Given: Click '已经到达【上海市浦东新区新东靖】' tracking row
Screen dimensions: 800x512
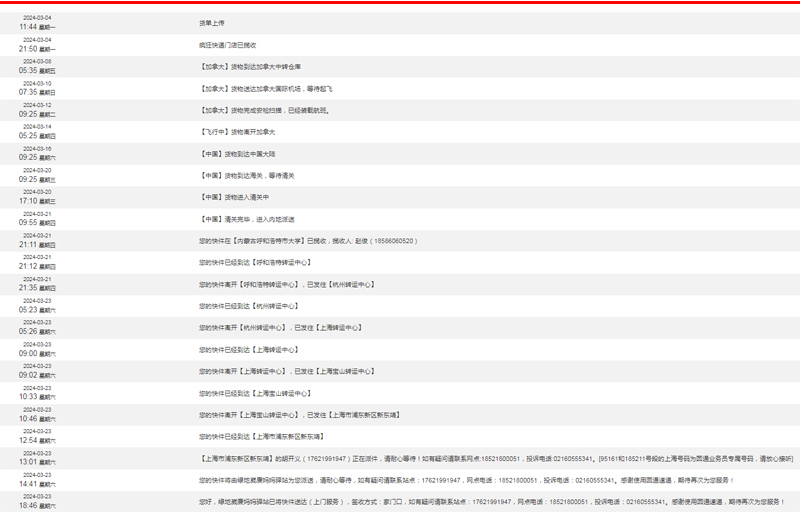Looking at the screenshot, I should click(x=261, y=437).
